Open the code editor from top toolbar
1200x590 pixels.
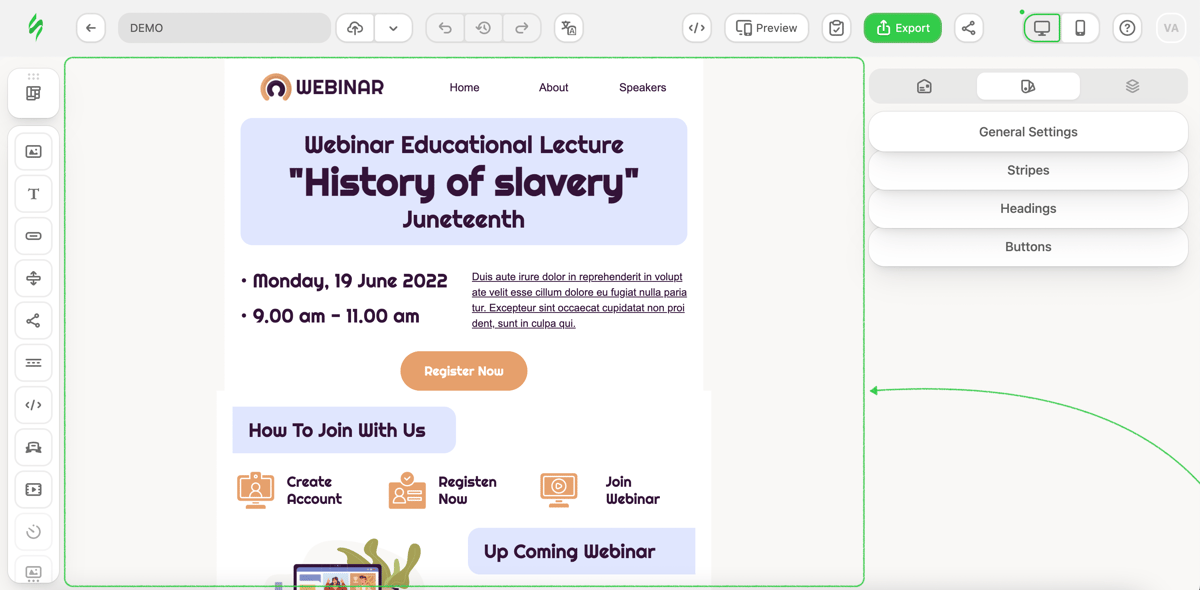click(x=697, y=28)
